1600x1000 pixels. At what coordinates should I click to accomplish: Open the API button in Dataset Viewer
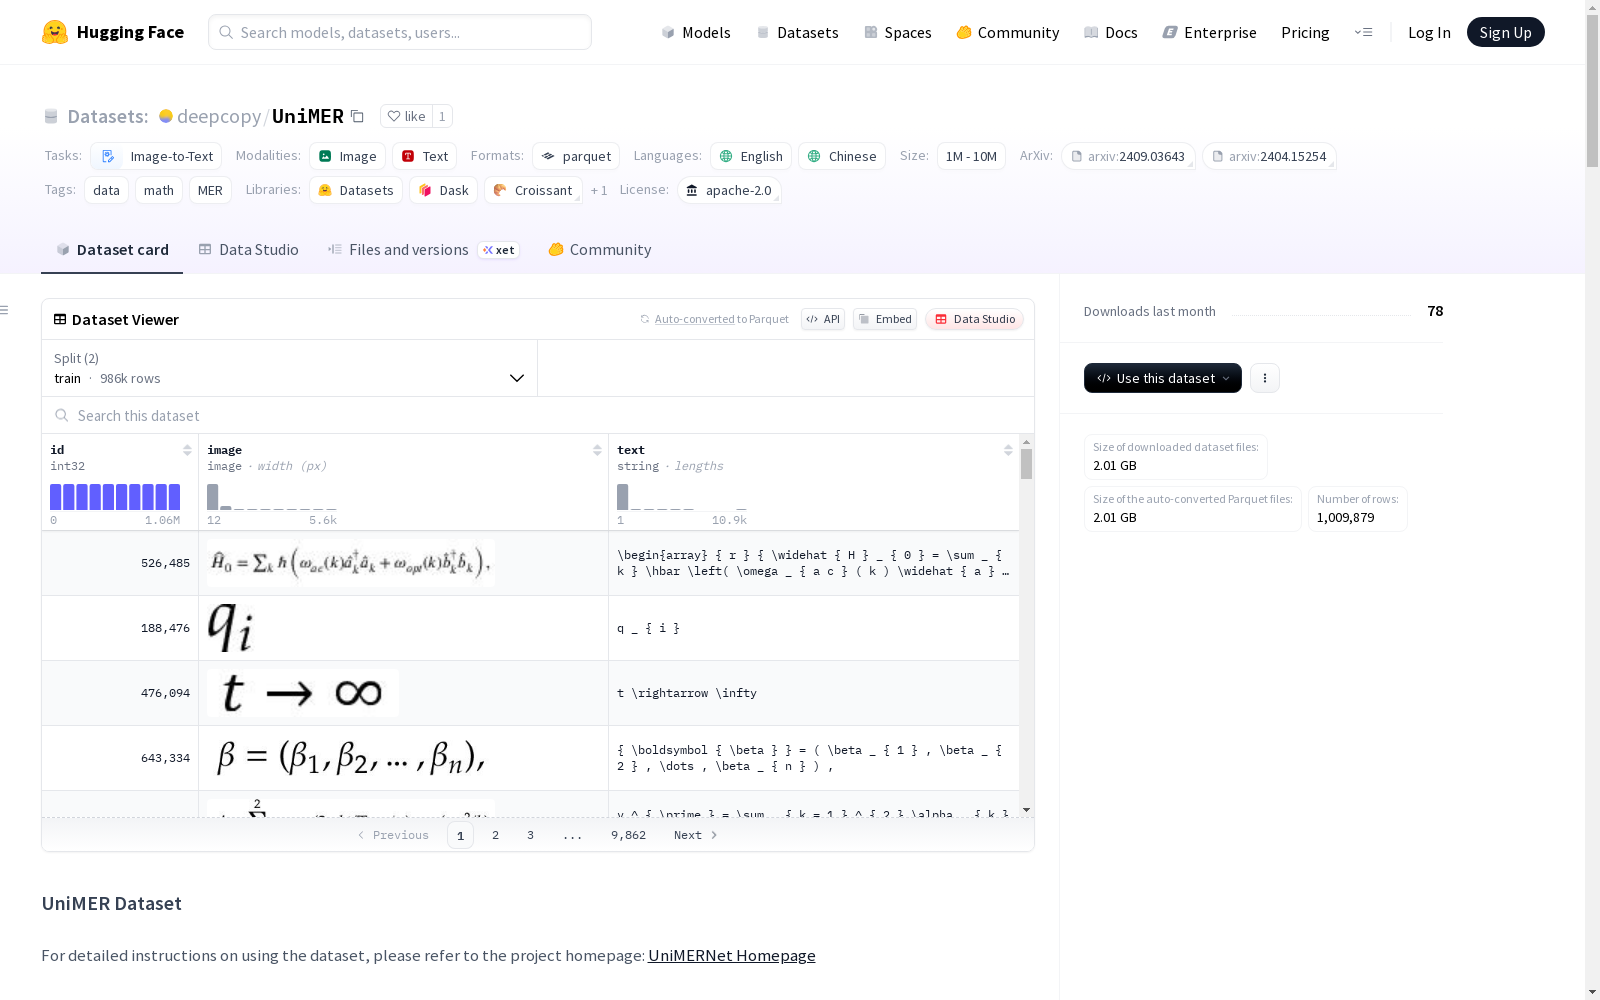[823, 319]
